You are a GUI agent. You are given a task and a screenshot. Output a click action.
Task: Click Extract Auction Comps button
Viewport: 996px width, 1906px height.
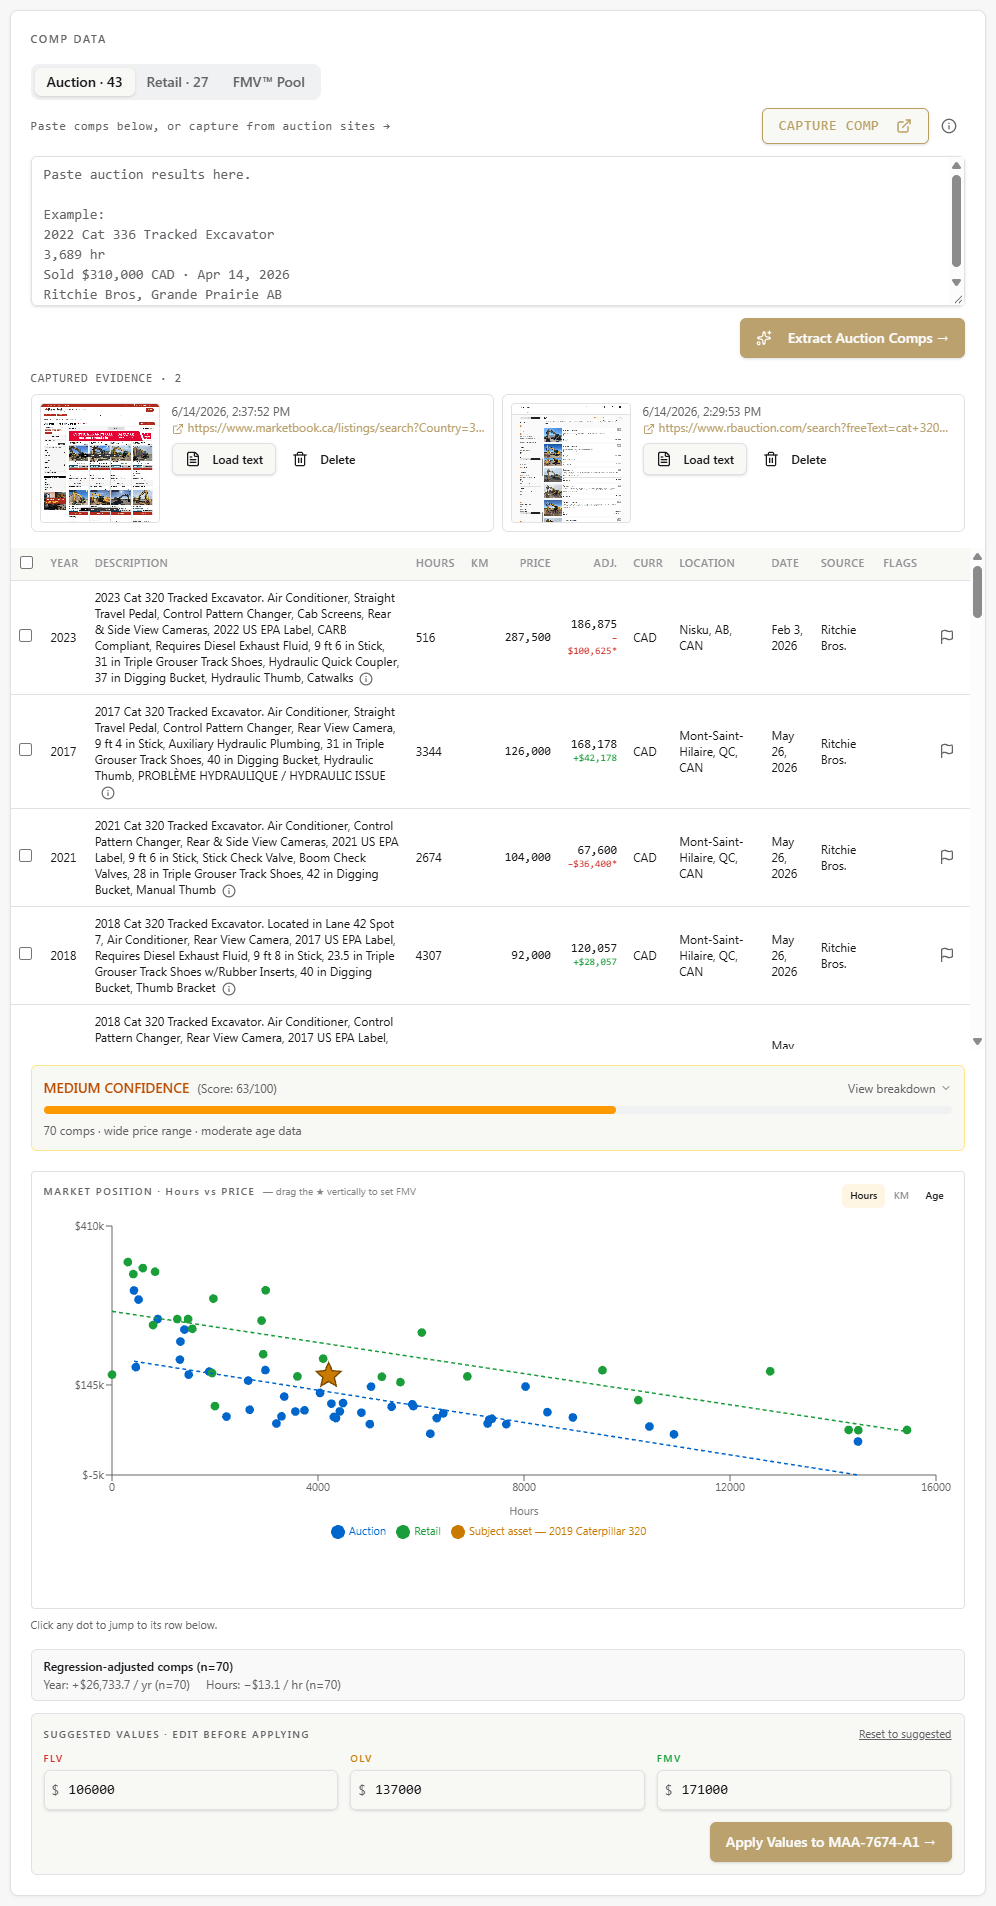(x=852, y=338)
